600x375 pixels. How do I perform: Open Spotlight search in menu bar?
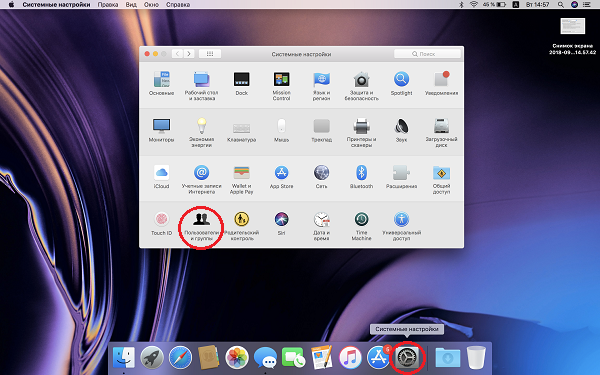(x=561, y=5)
